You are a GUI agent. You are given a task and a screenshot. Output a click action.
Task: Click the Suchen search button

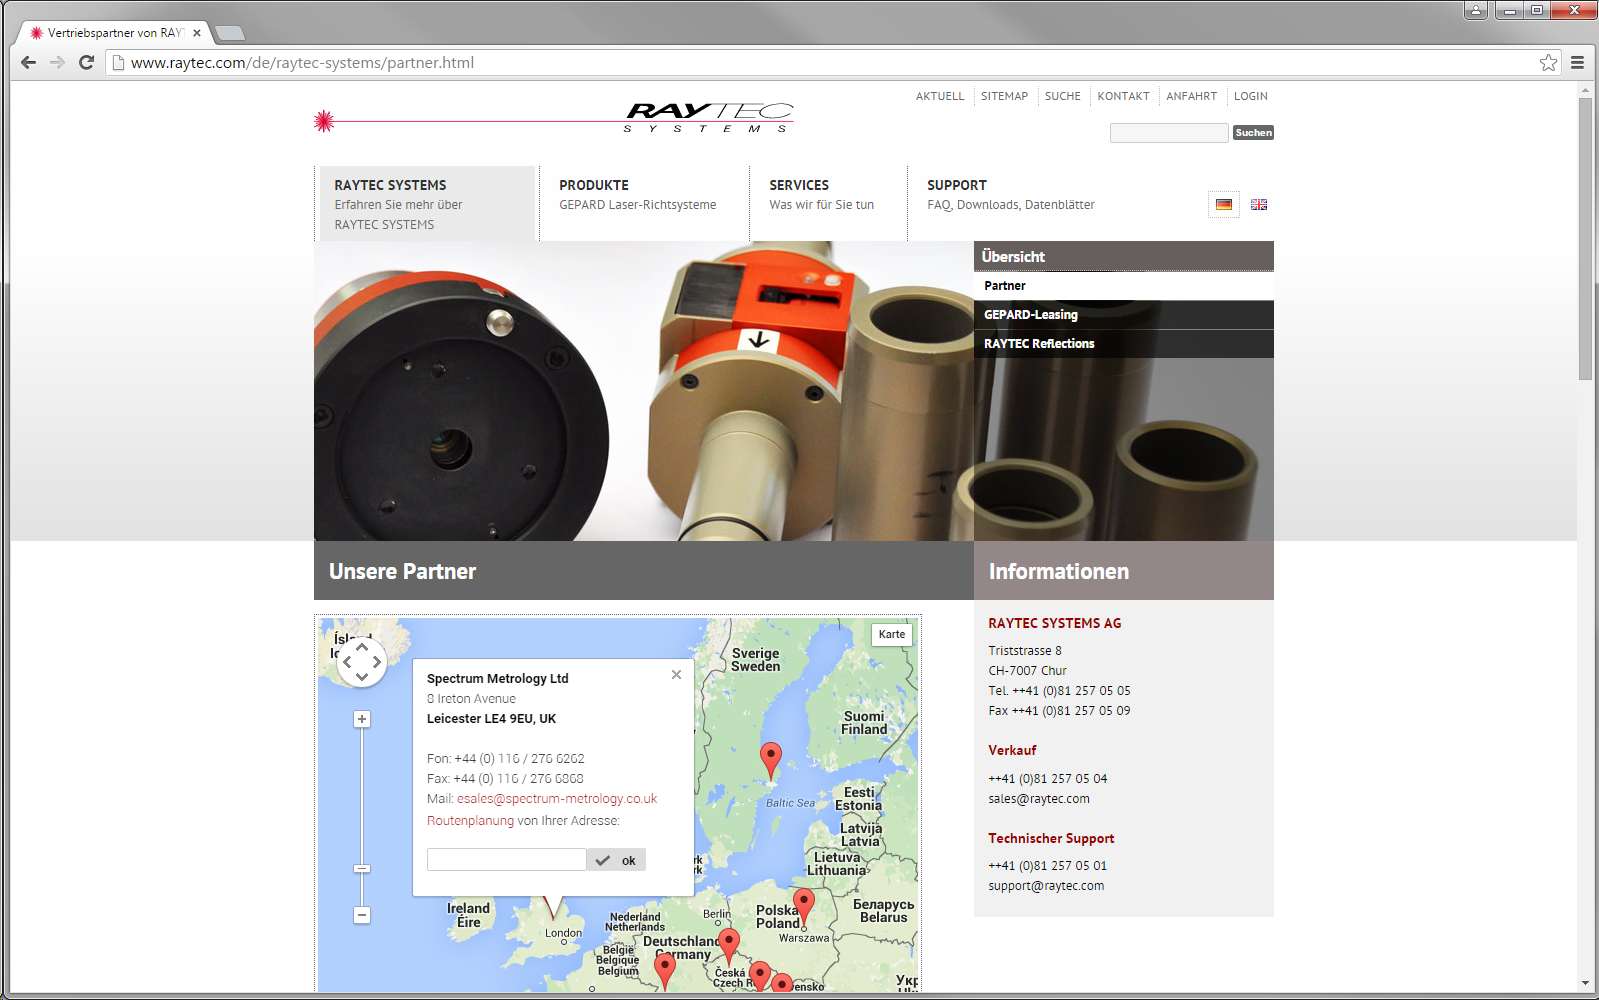pos(1253,133)
